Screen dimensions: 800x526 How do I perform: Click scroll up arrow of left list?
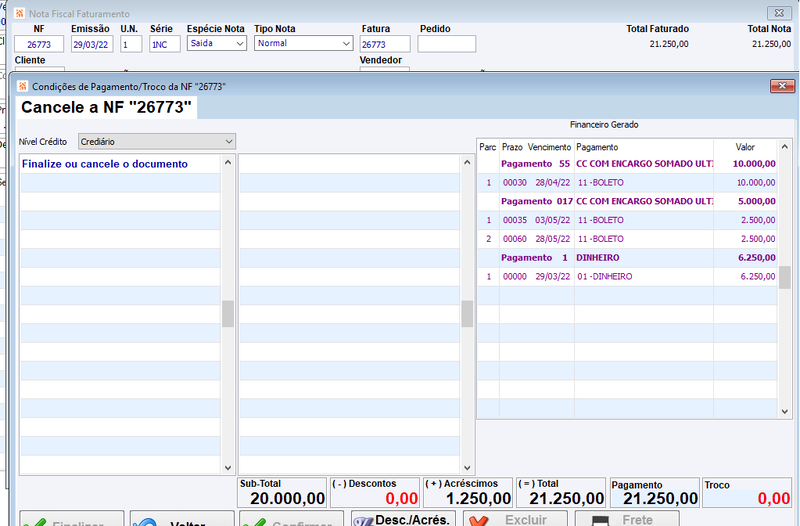pos(228,163)
